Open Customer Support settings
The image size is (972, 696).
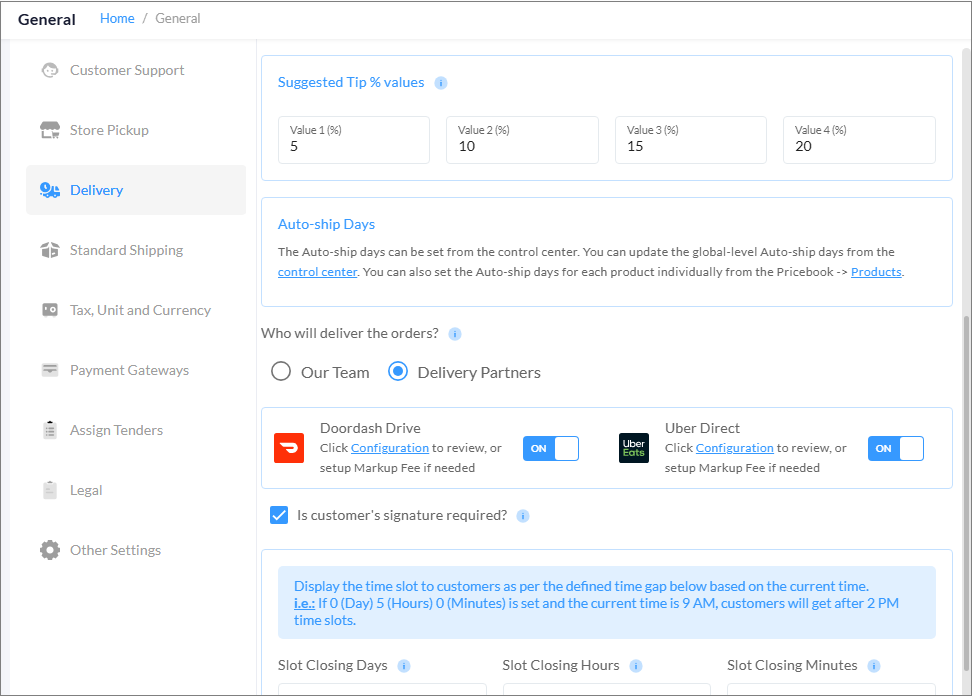pyautogui.click(x=136, y=70)
